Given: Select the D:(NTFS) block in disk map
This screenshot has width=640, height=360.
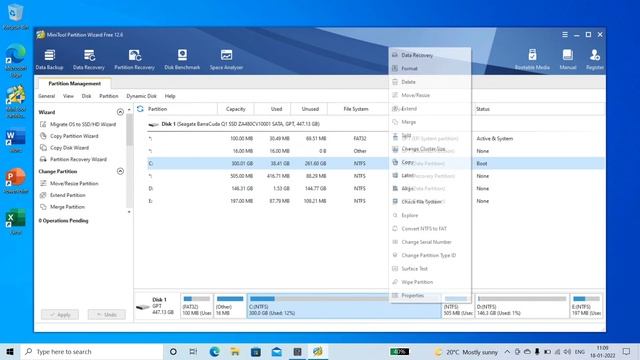Looking at the screenshot, I should 522,305.
